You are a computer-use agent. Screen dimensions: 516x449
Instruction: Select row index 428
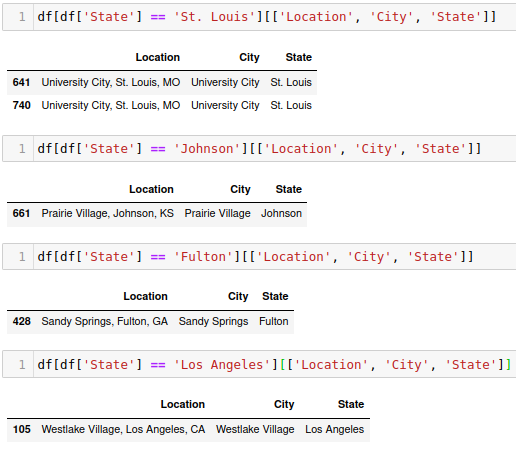pyautogui.click(x=22, y=321)
